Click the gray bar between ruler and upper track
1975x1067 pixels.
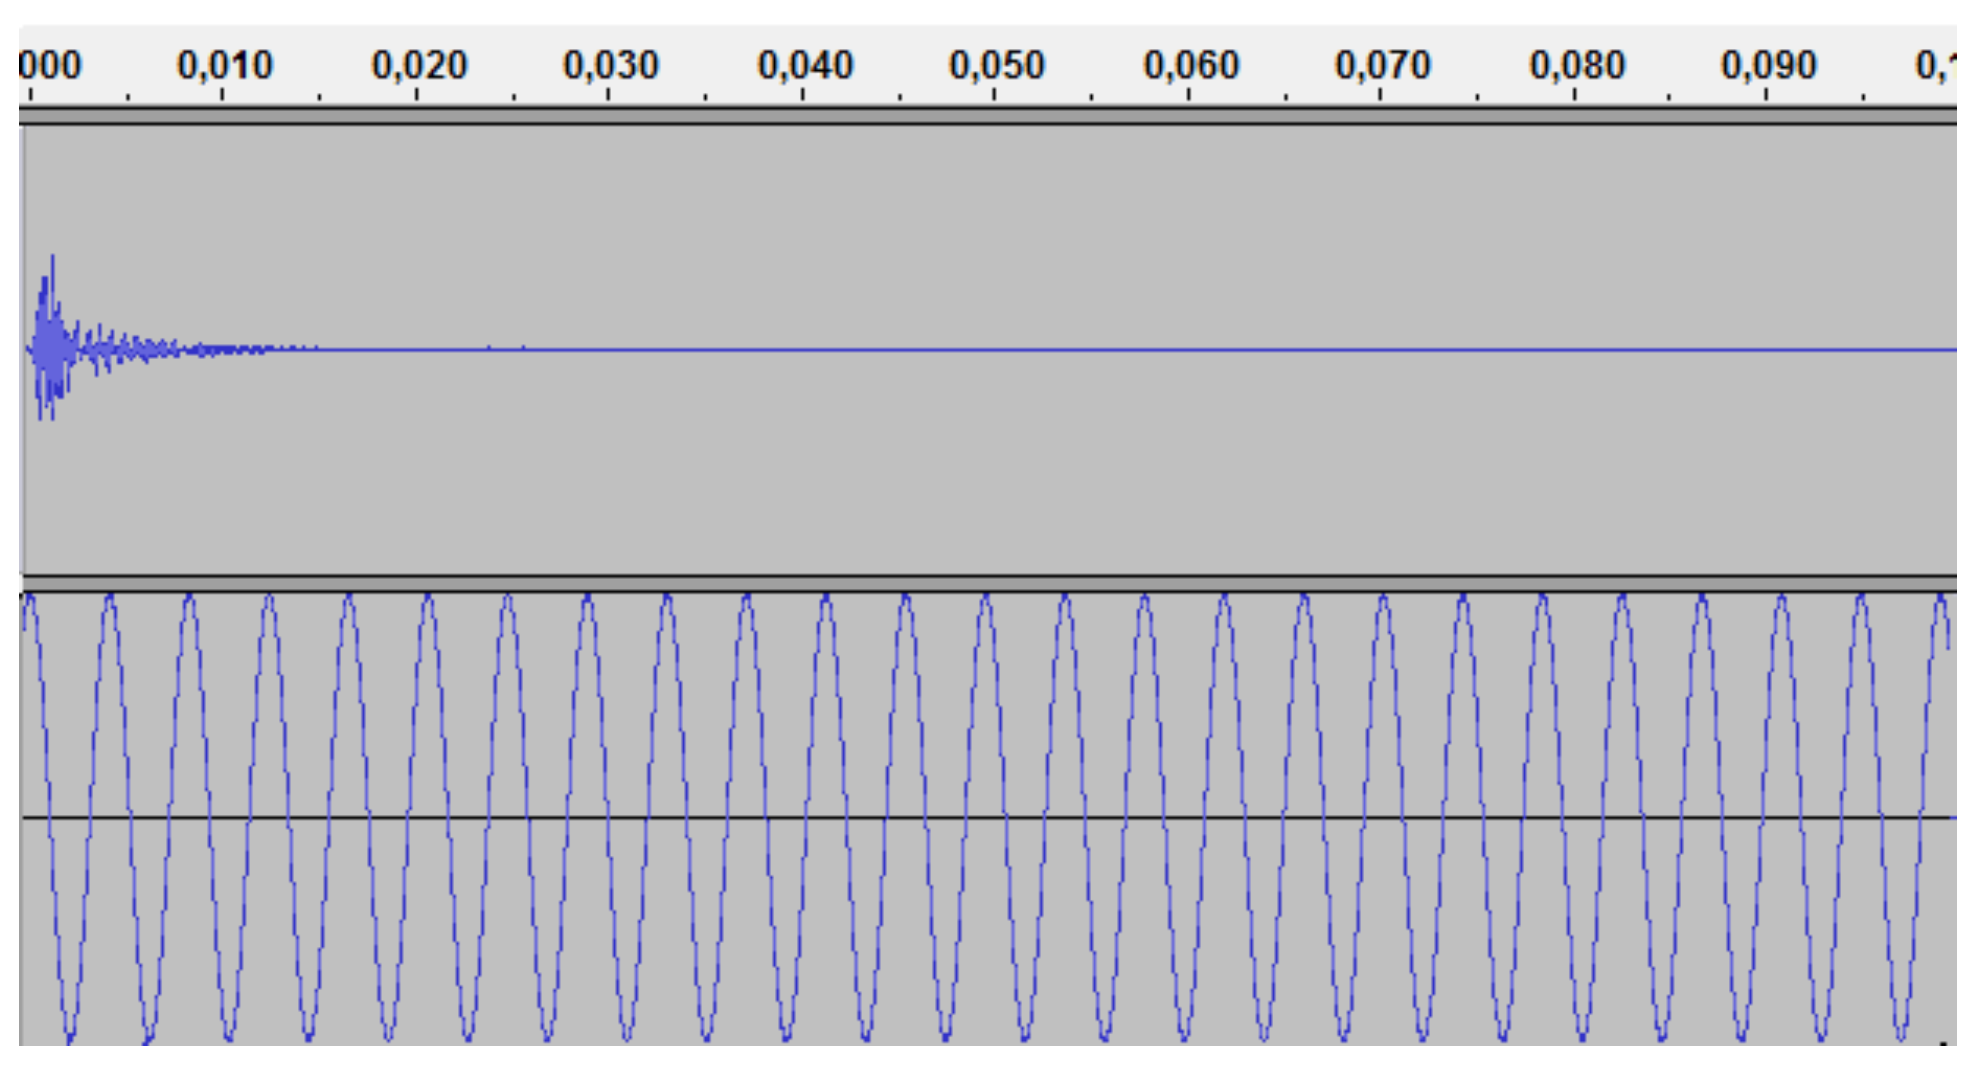coord(988,116)
